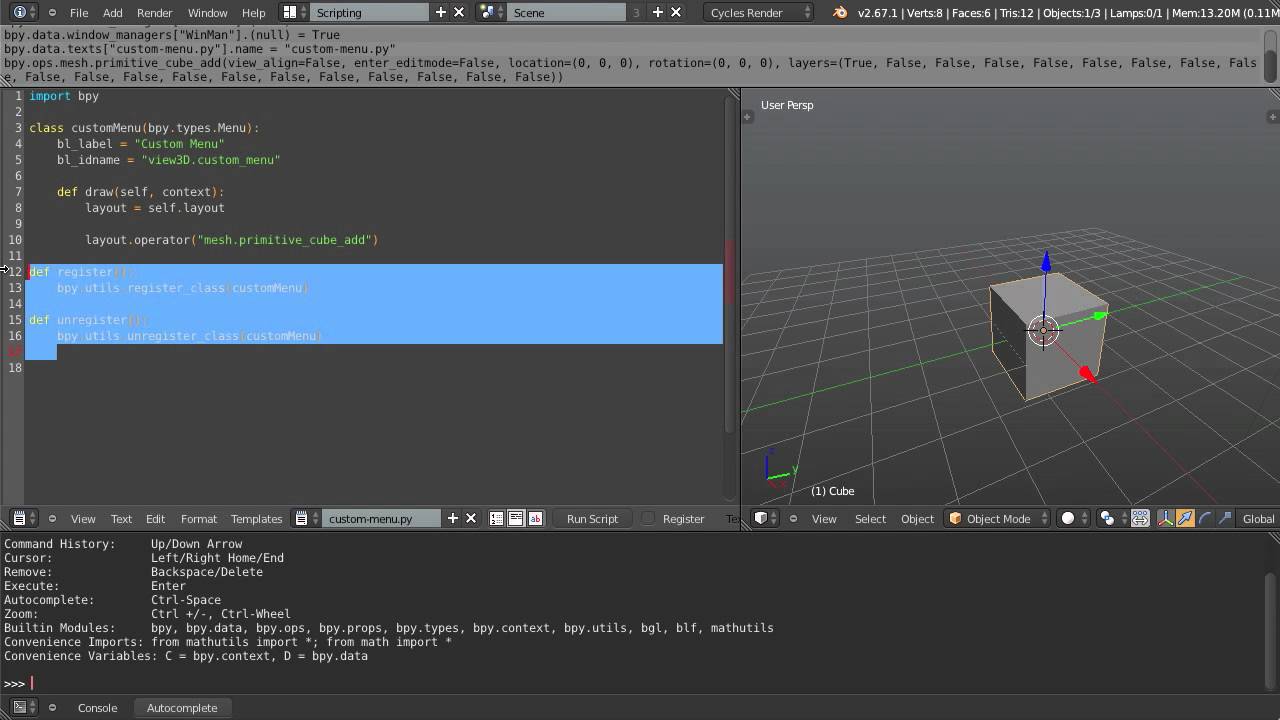Open the text editor type selector
Viewport: 1280px width, 720px height.
(x=24, y=518)
